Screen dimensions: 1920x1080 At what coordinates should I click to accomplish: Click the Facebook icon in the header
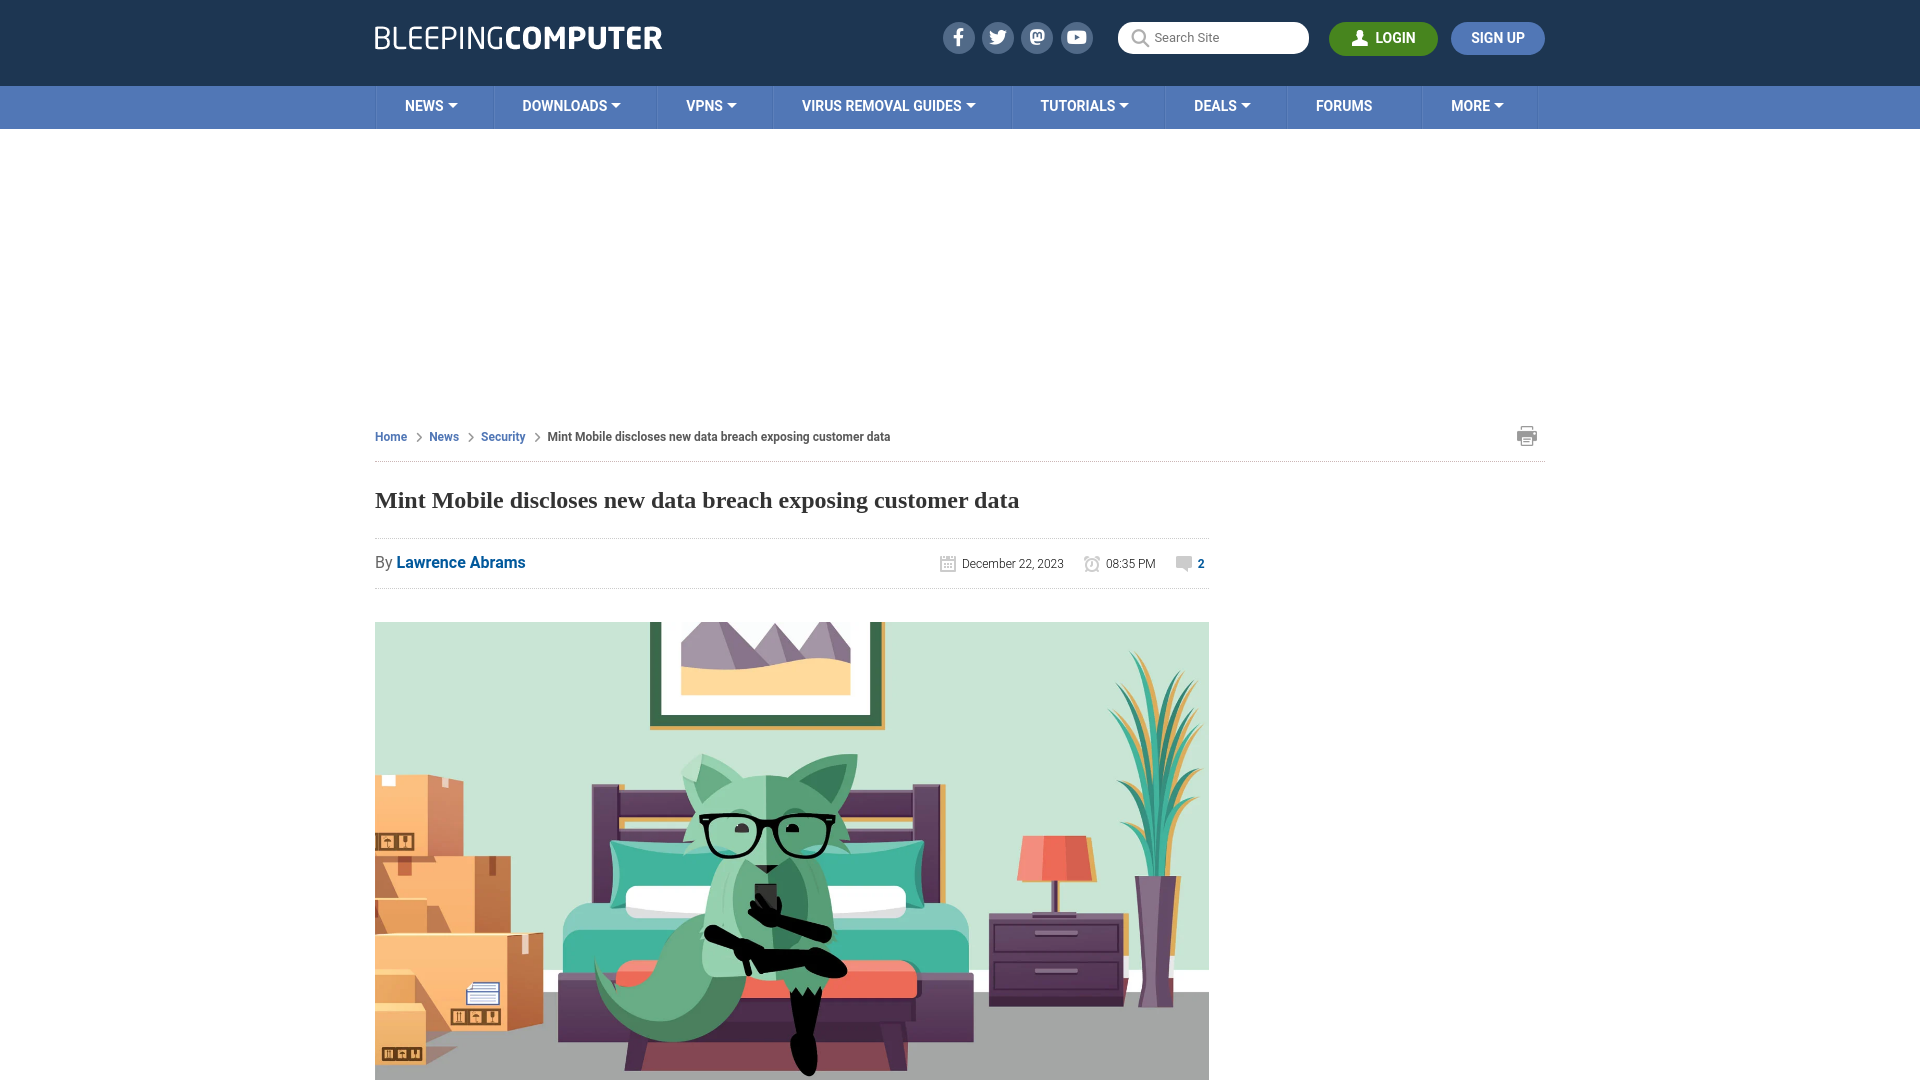tap(959, 38)
